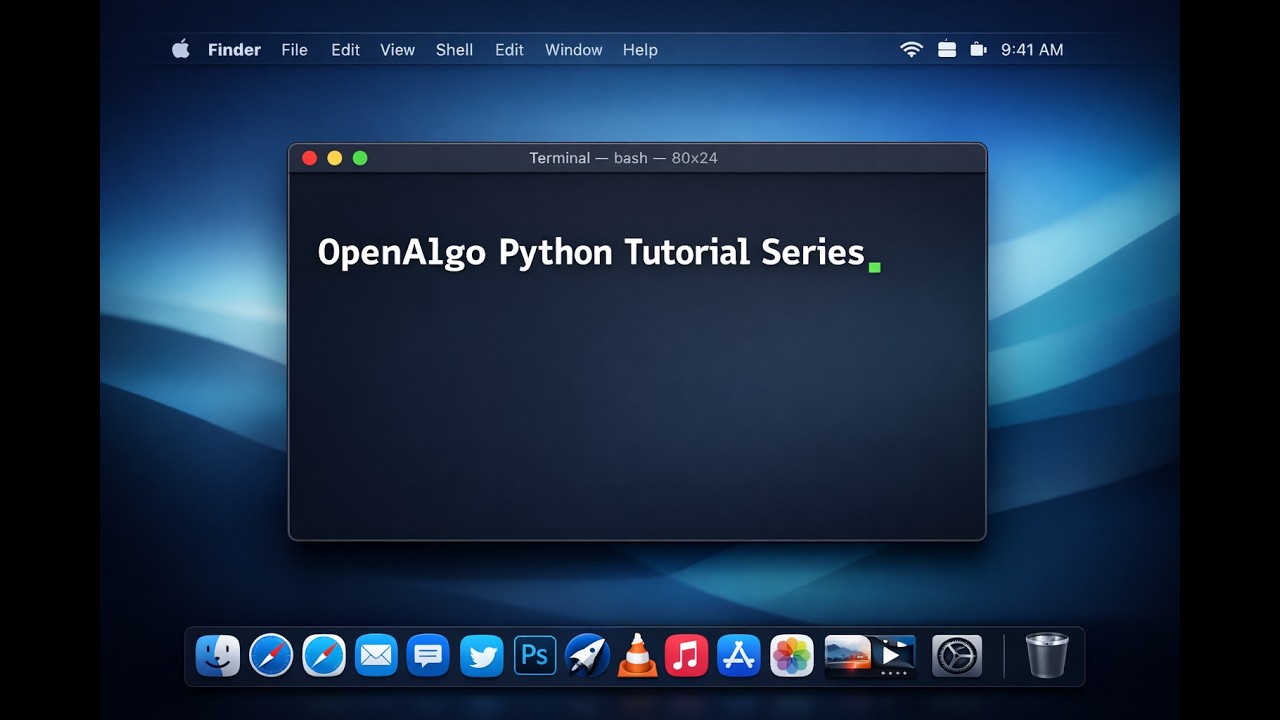Screen dimensions: 1280x720
Task: Open the Finder menu in menu bar
Action: tap(234, 50)
